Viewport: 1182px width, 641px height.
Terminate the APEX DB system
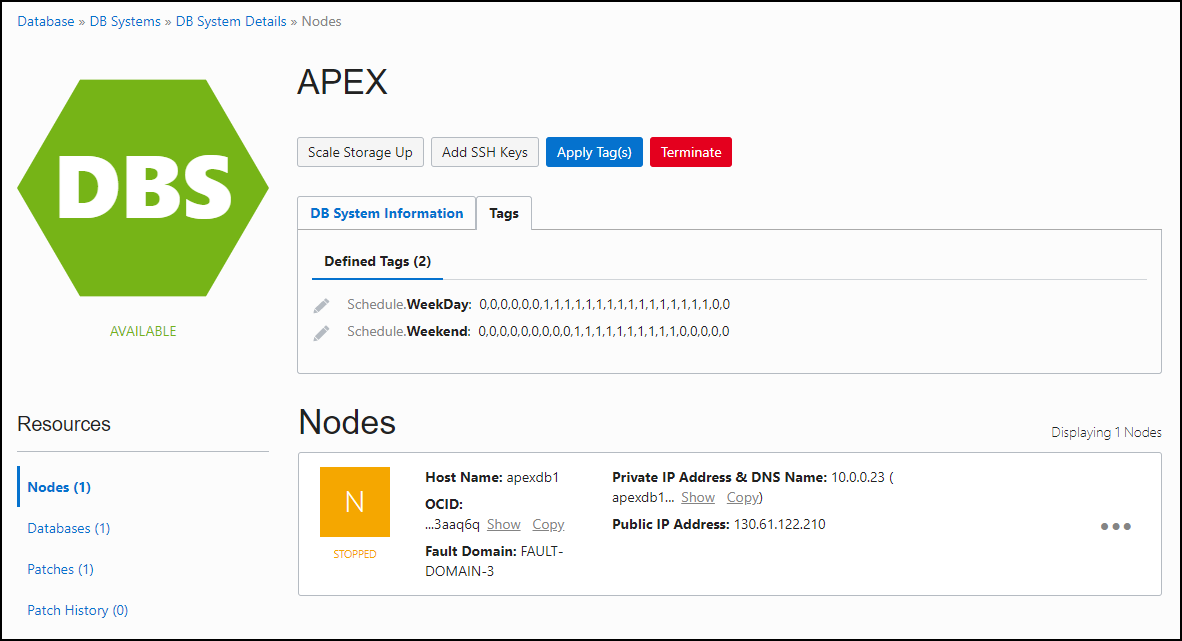click(x=691, y=152)
